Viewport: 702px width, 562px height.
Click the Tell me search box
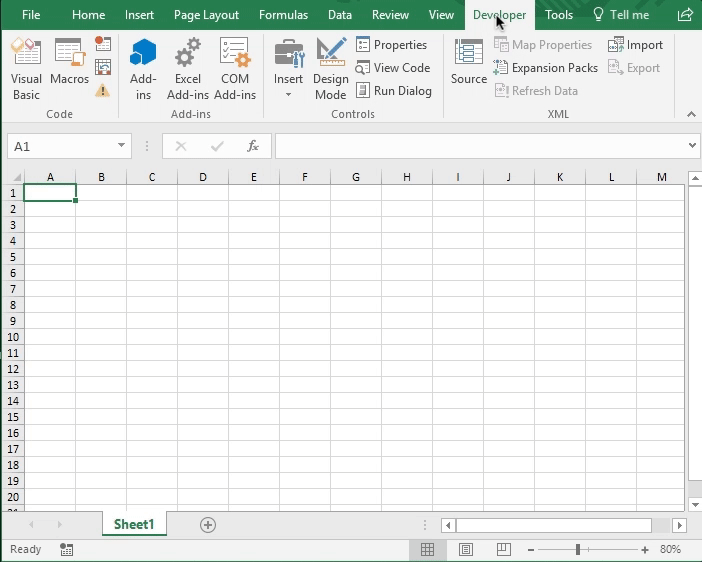pos(621,15)
